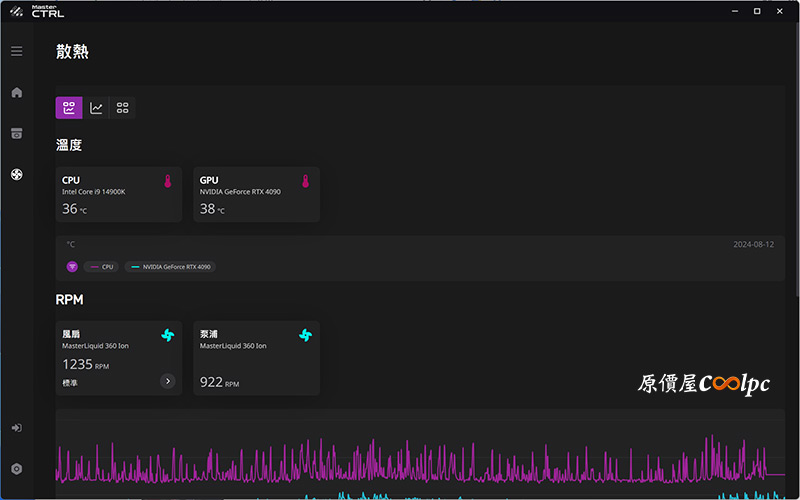Switch to line chart only view
Image resolution: width=800 pixels, height=500 pixels.
(96, 108)
